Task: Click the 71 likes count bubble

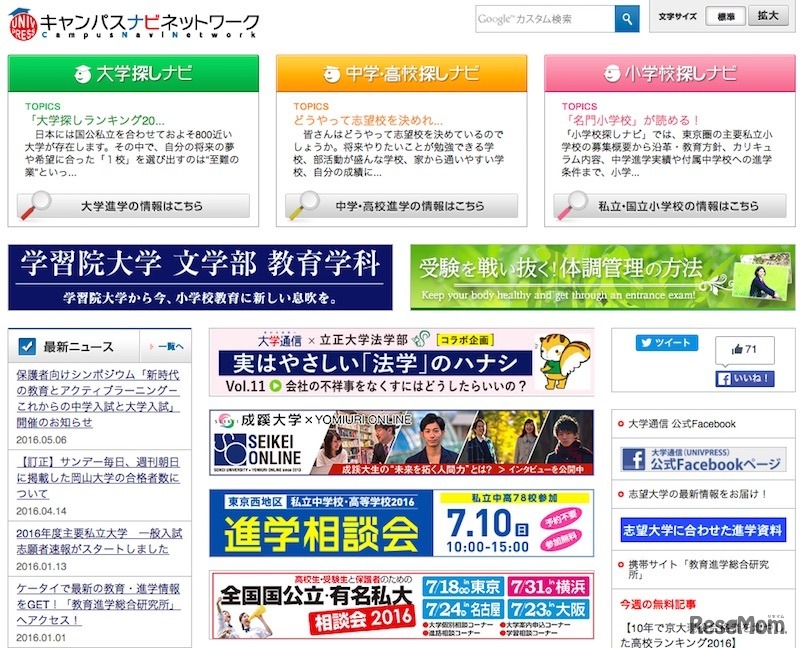Action: [x=744, y=350]
